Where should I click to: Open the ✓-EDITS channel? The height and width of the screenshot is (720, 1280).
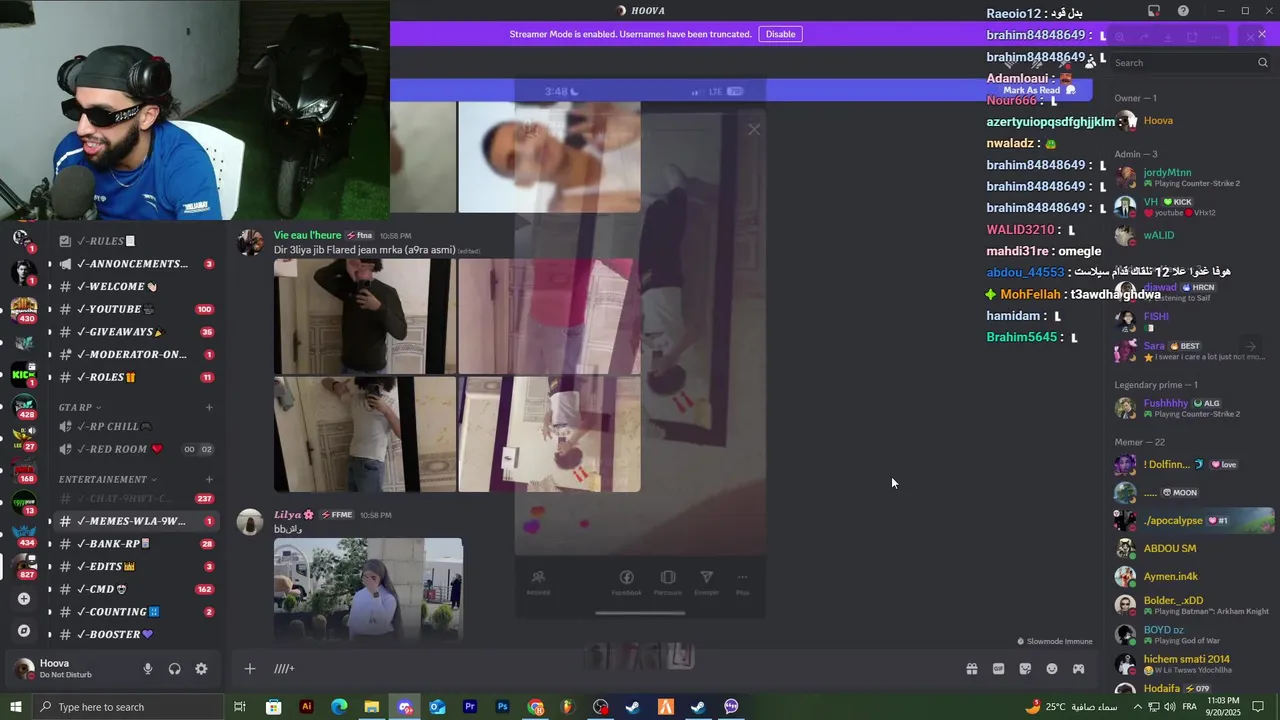tap(137, 567)
